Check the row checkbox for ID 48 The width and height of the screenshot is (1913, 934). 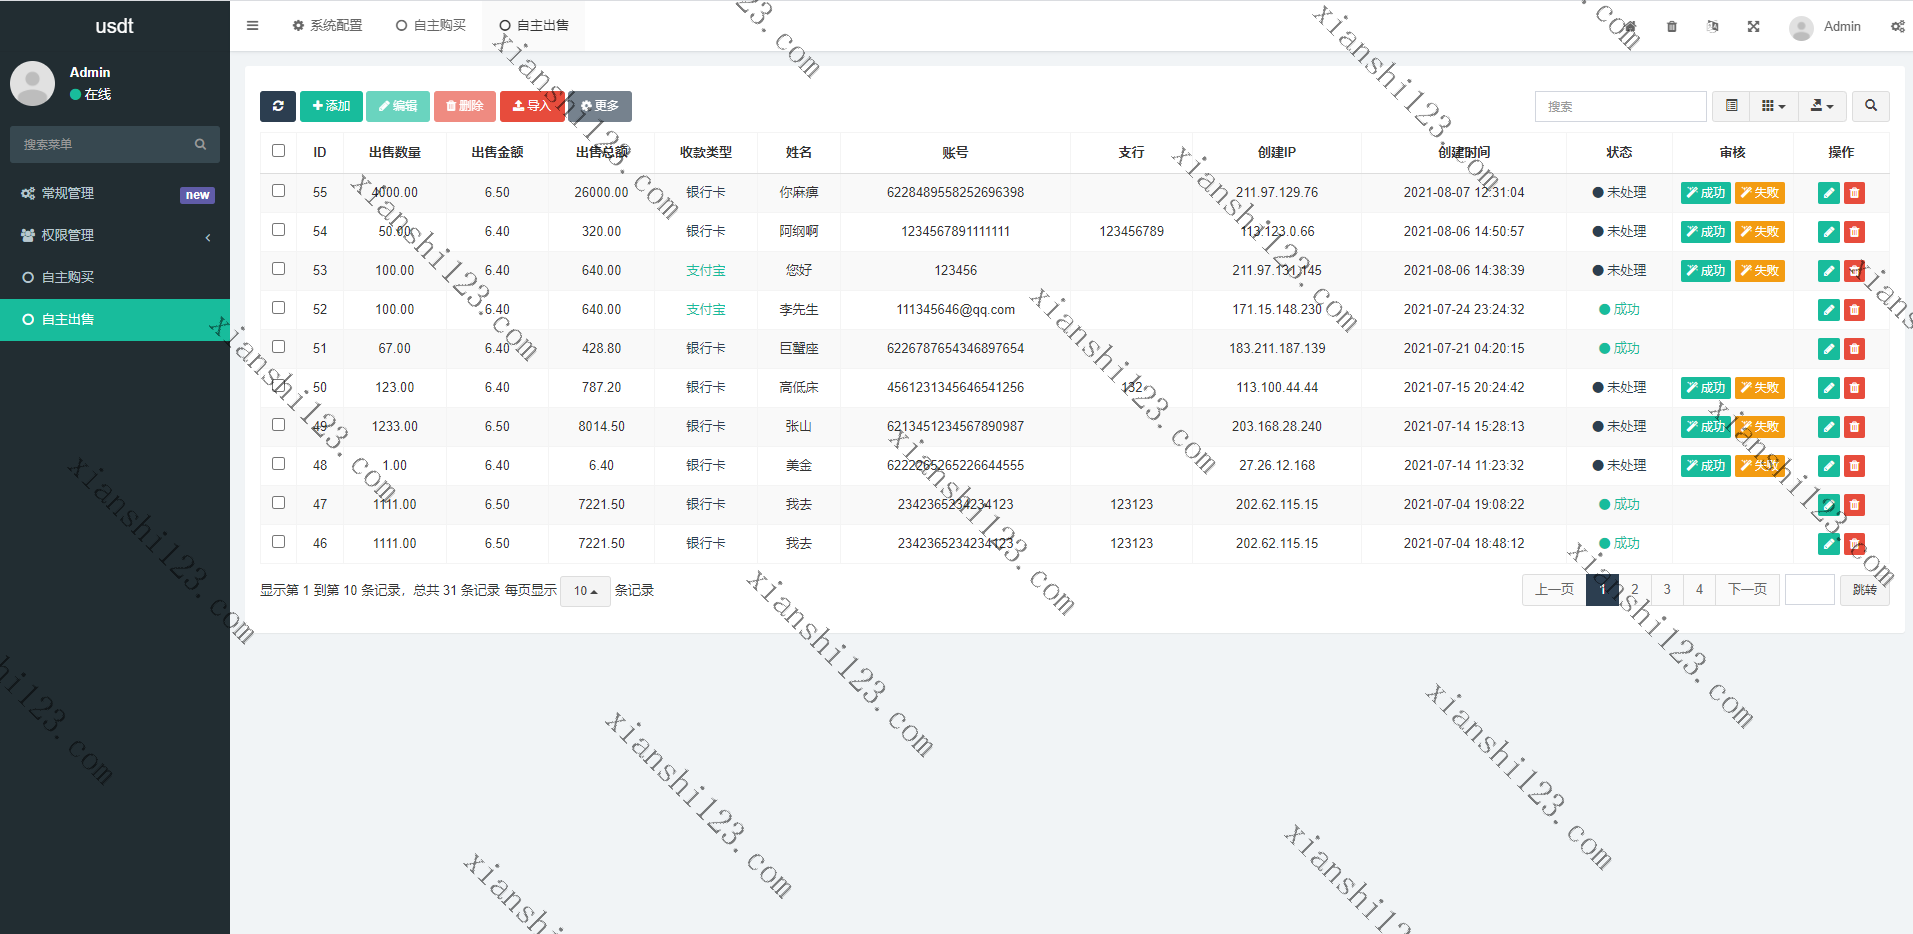pos(278,464)
